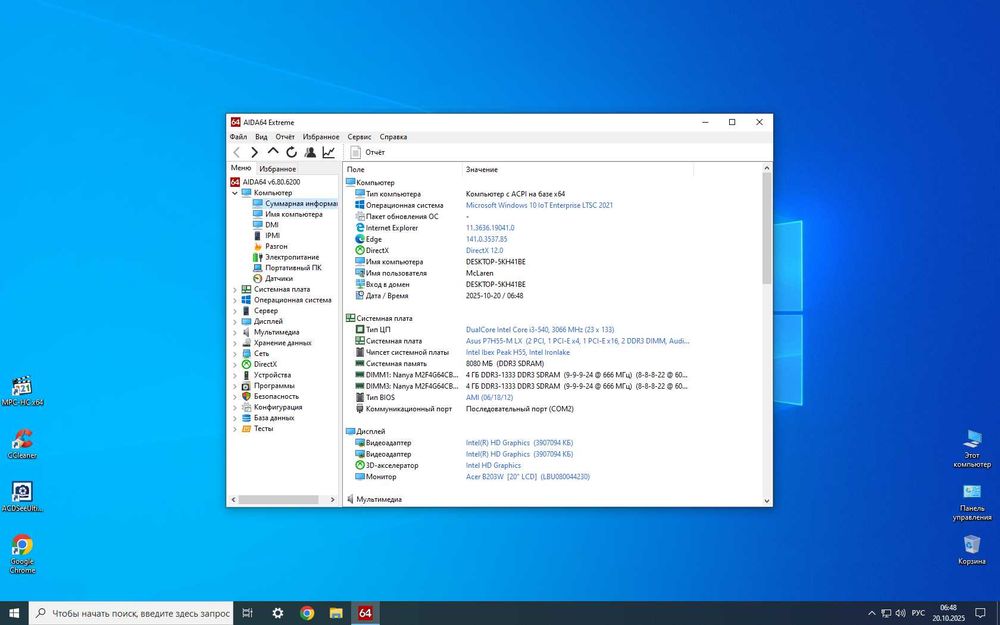This screenshot has height=625, width=1000.
Task: Click the Отчёт report toolbar button
Action: pos(368,152)
